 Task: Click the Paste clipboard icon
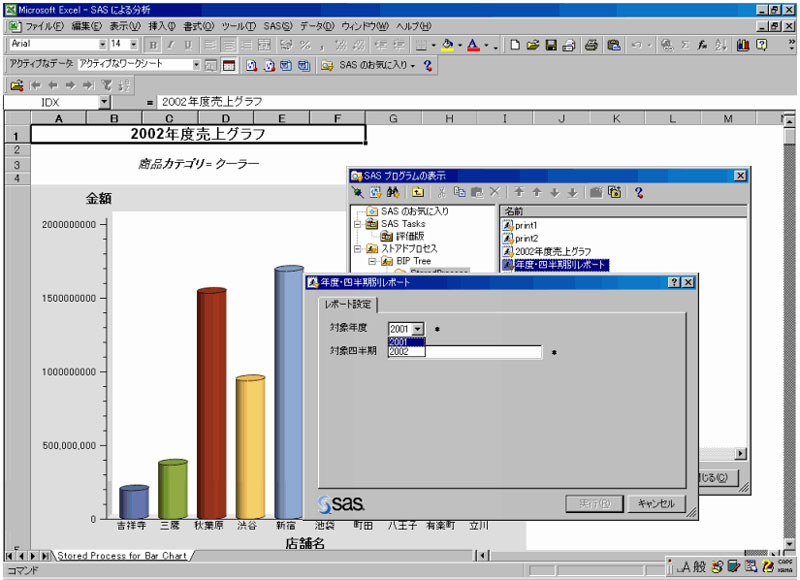[614, 45]
